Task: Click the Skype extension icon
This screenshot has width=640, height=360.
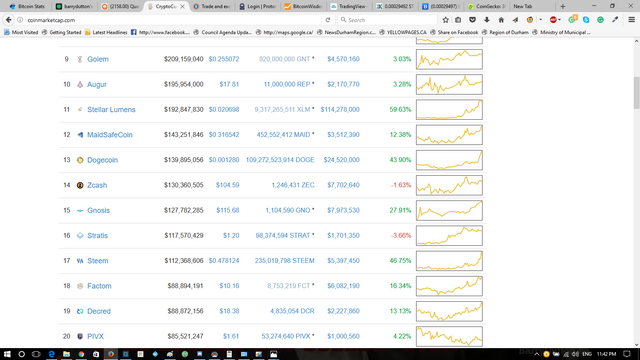Action: [586, 20]
